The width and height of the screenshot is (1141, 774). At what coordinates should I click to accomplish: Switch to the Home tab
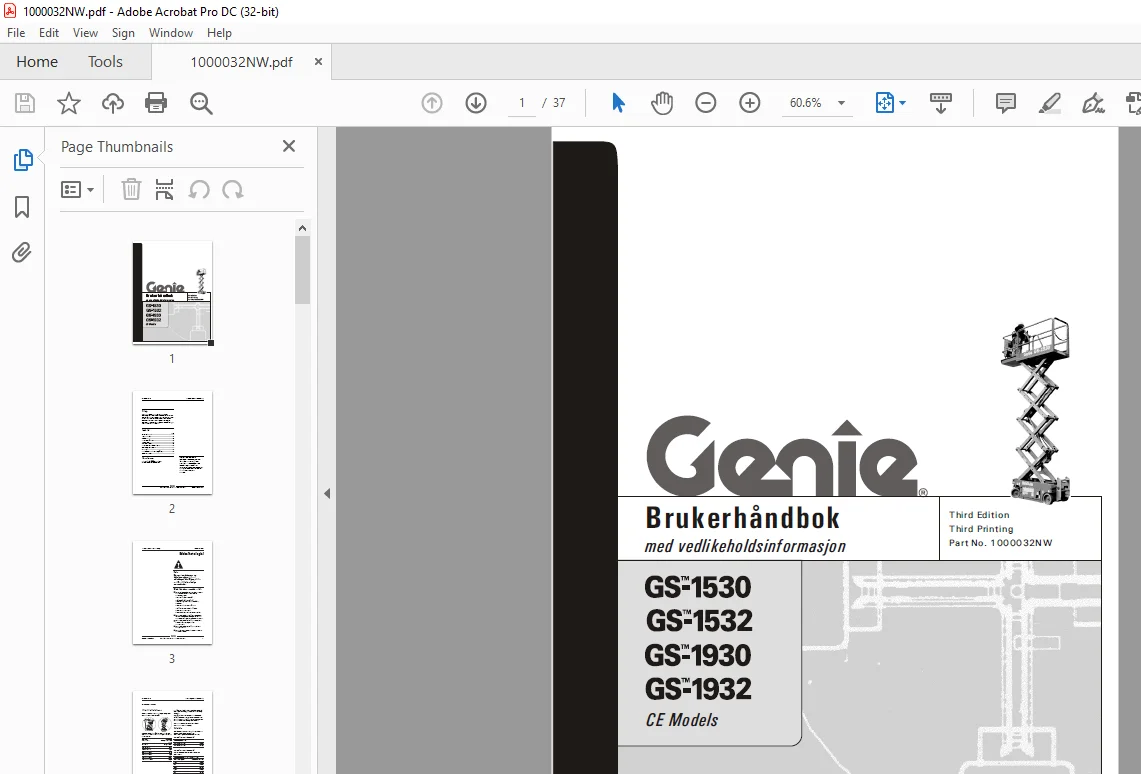point(37,62)
